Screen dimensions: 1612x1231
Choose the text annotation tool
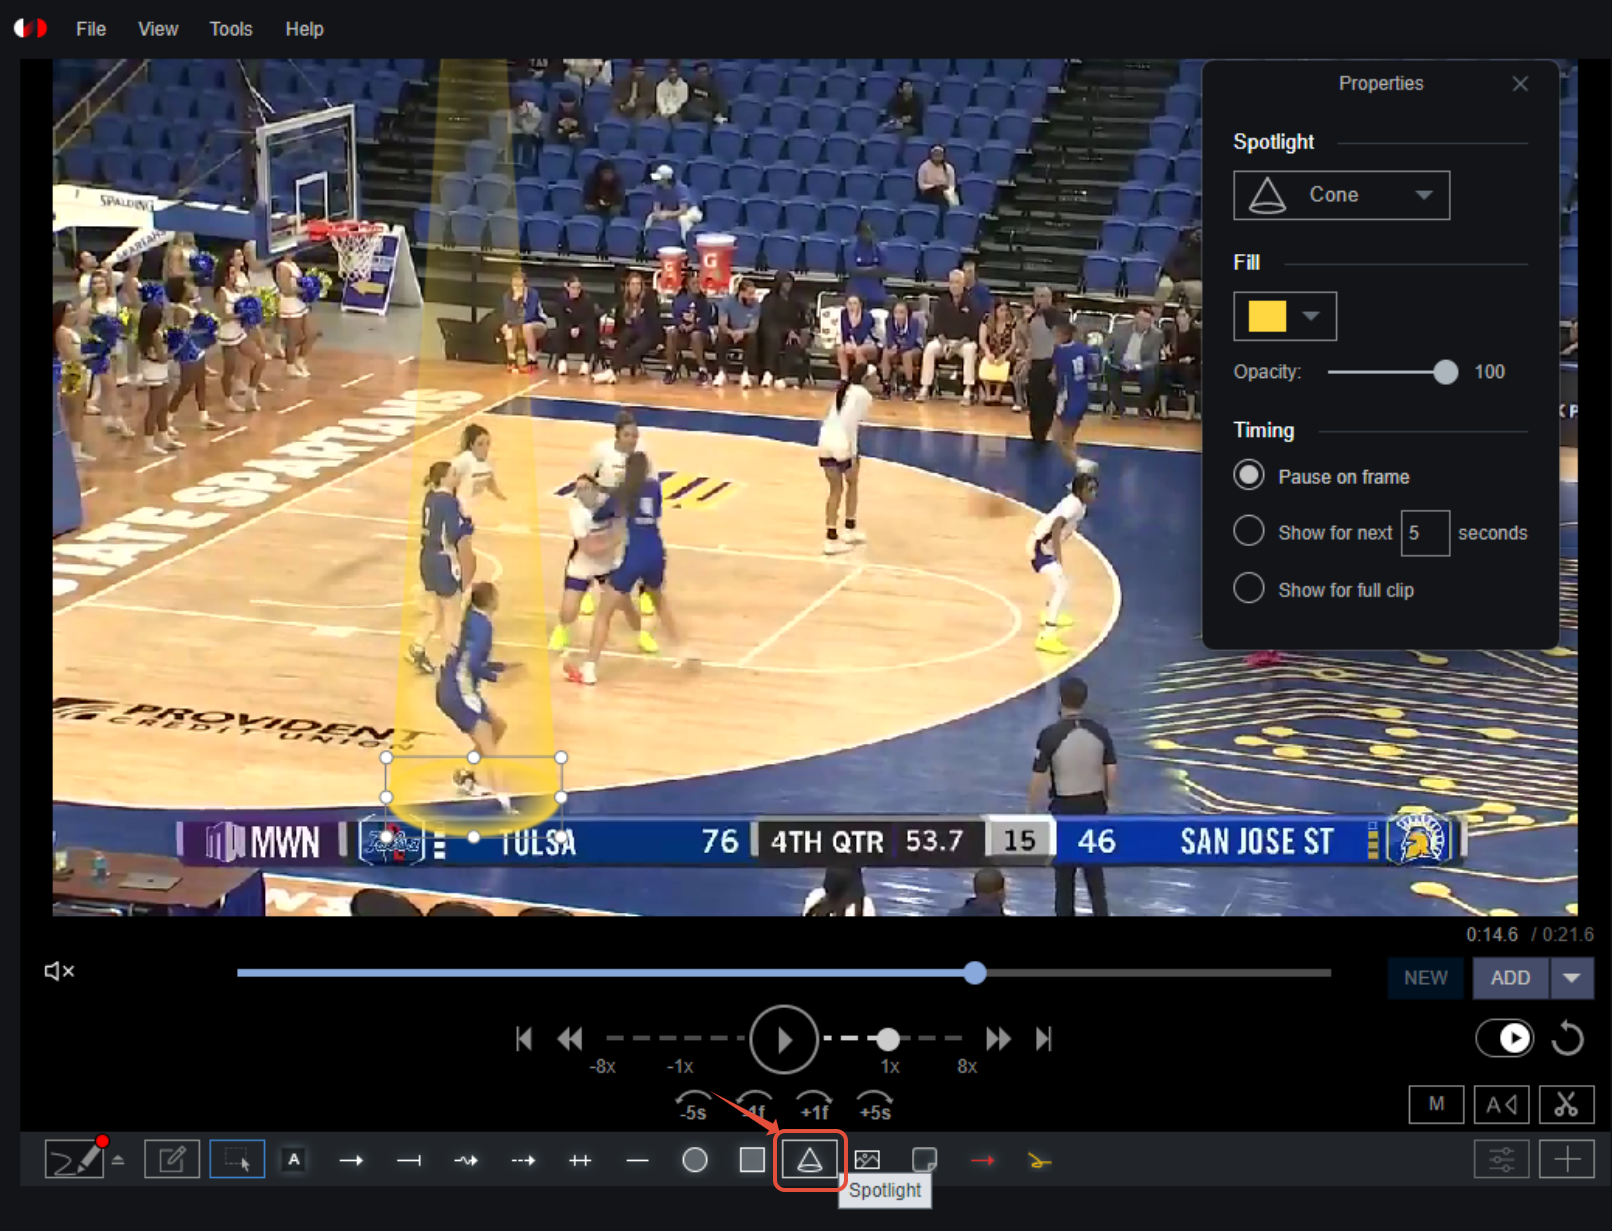(x=294, y=1160)
